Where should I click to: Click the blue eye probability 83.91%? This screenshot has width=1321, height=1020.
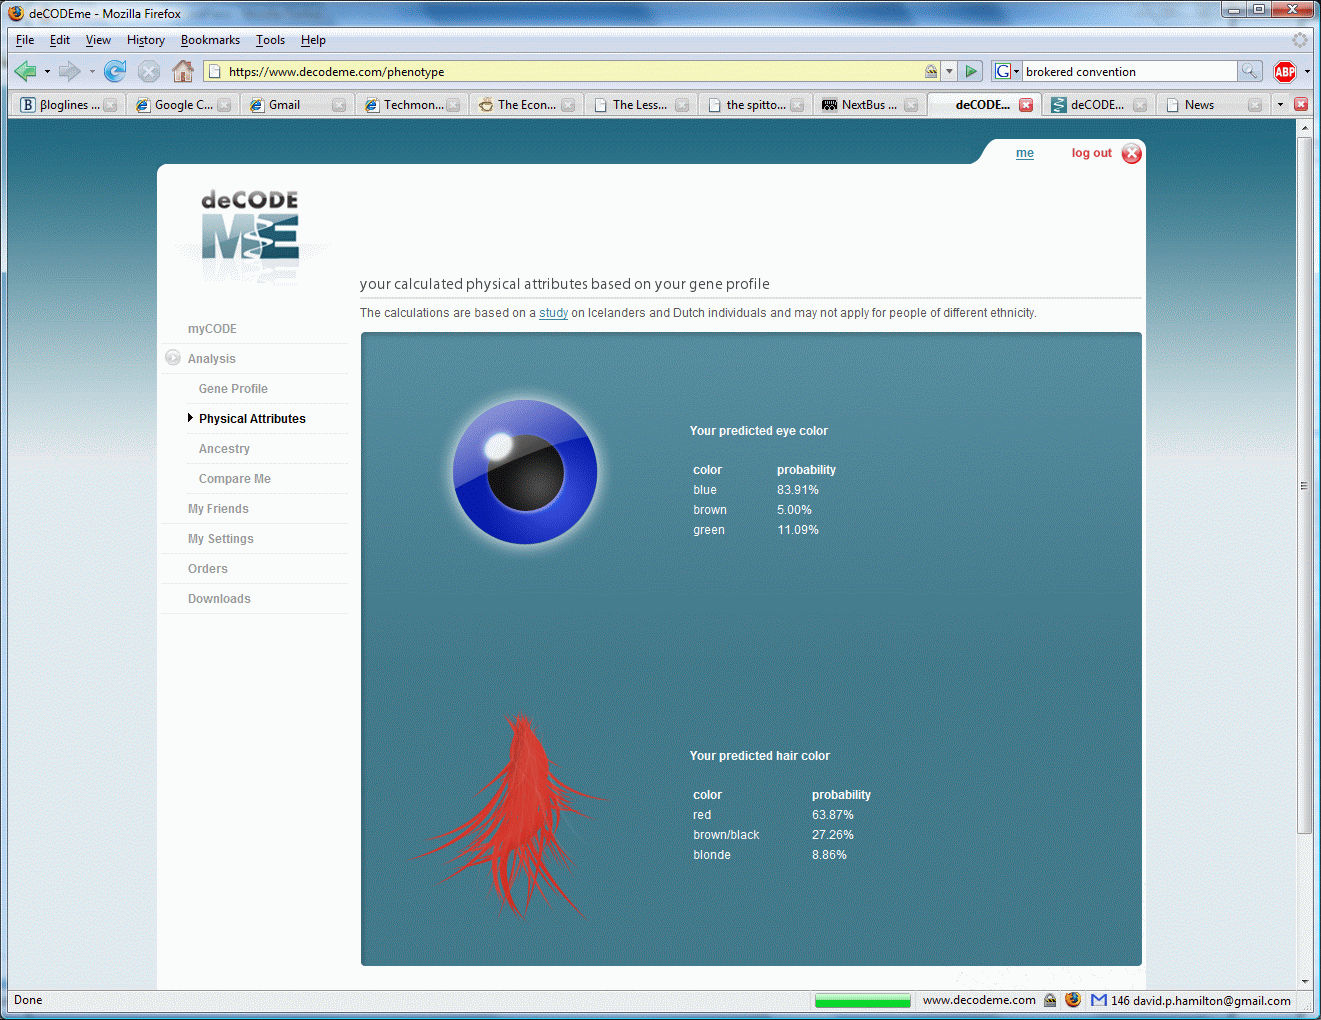coord(797,490)
